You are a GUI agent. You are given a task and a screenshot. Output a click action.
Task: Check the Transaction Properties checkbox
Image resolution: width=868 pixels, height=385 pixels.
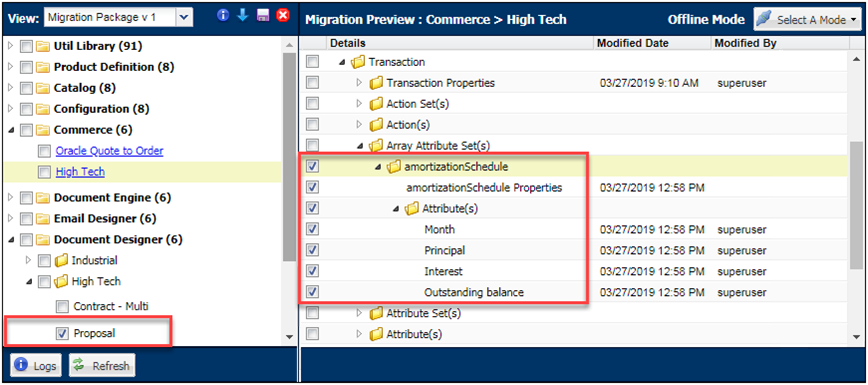[x=313, y=83]
